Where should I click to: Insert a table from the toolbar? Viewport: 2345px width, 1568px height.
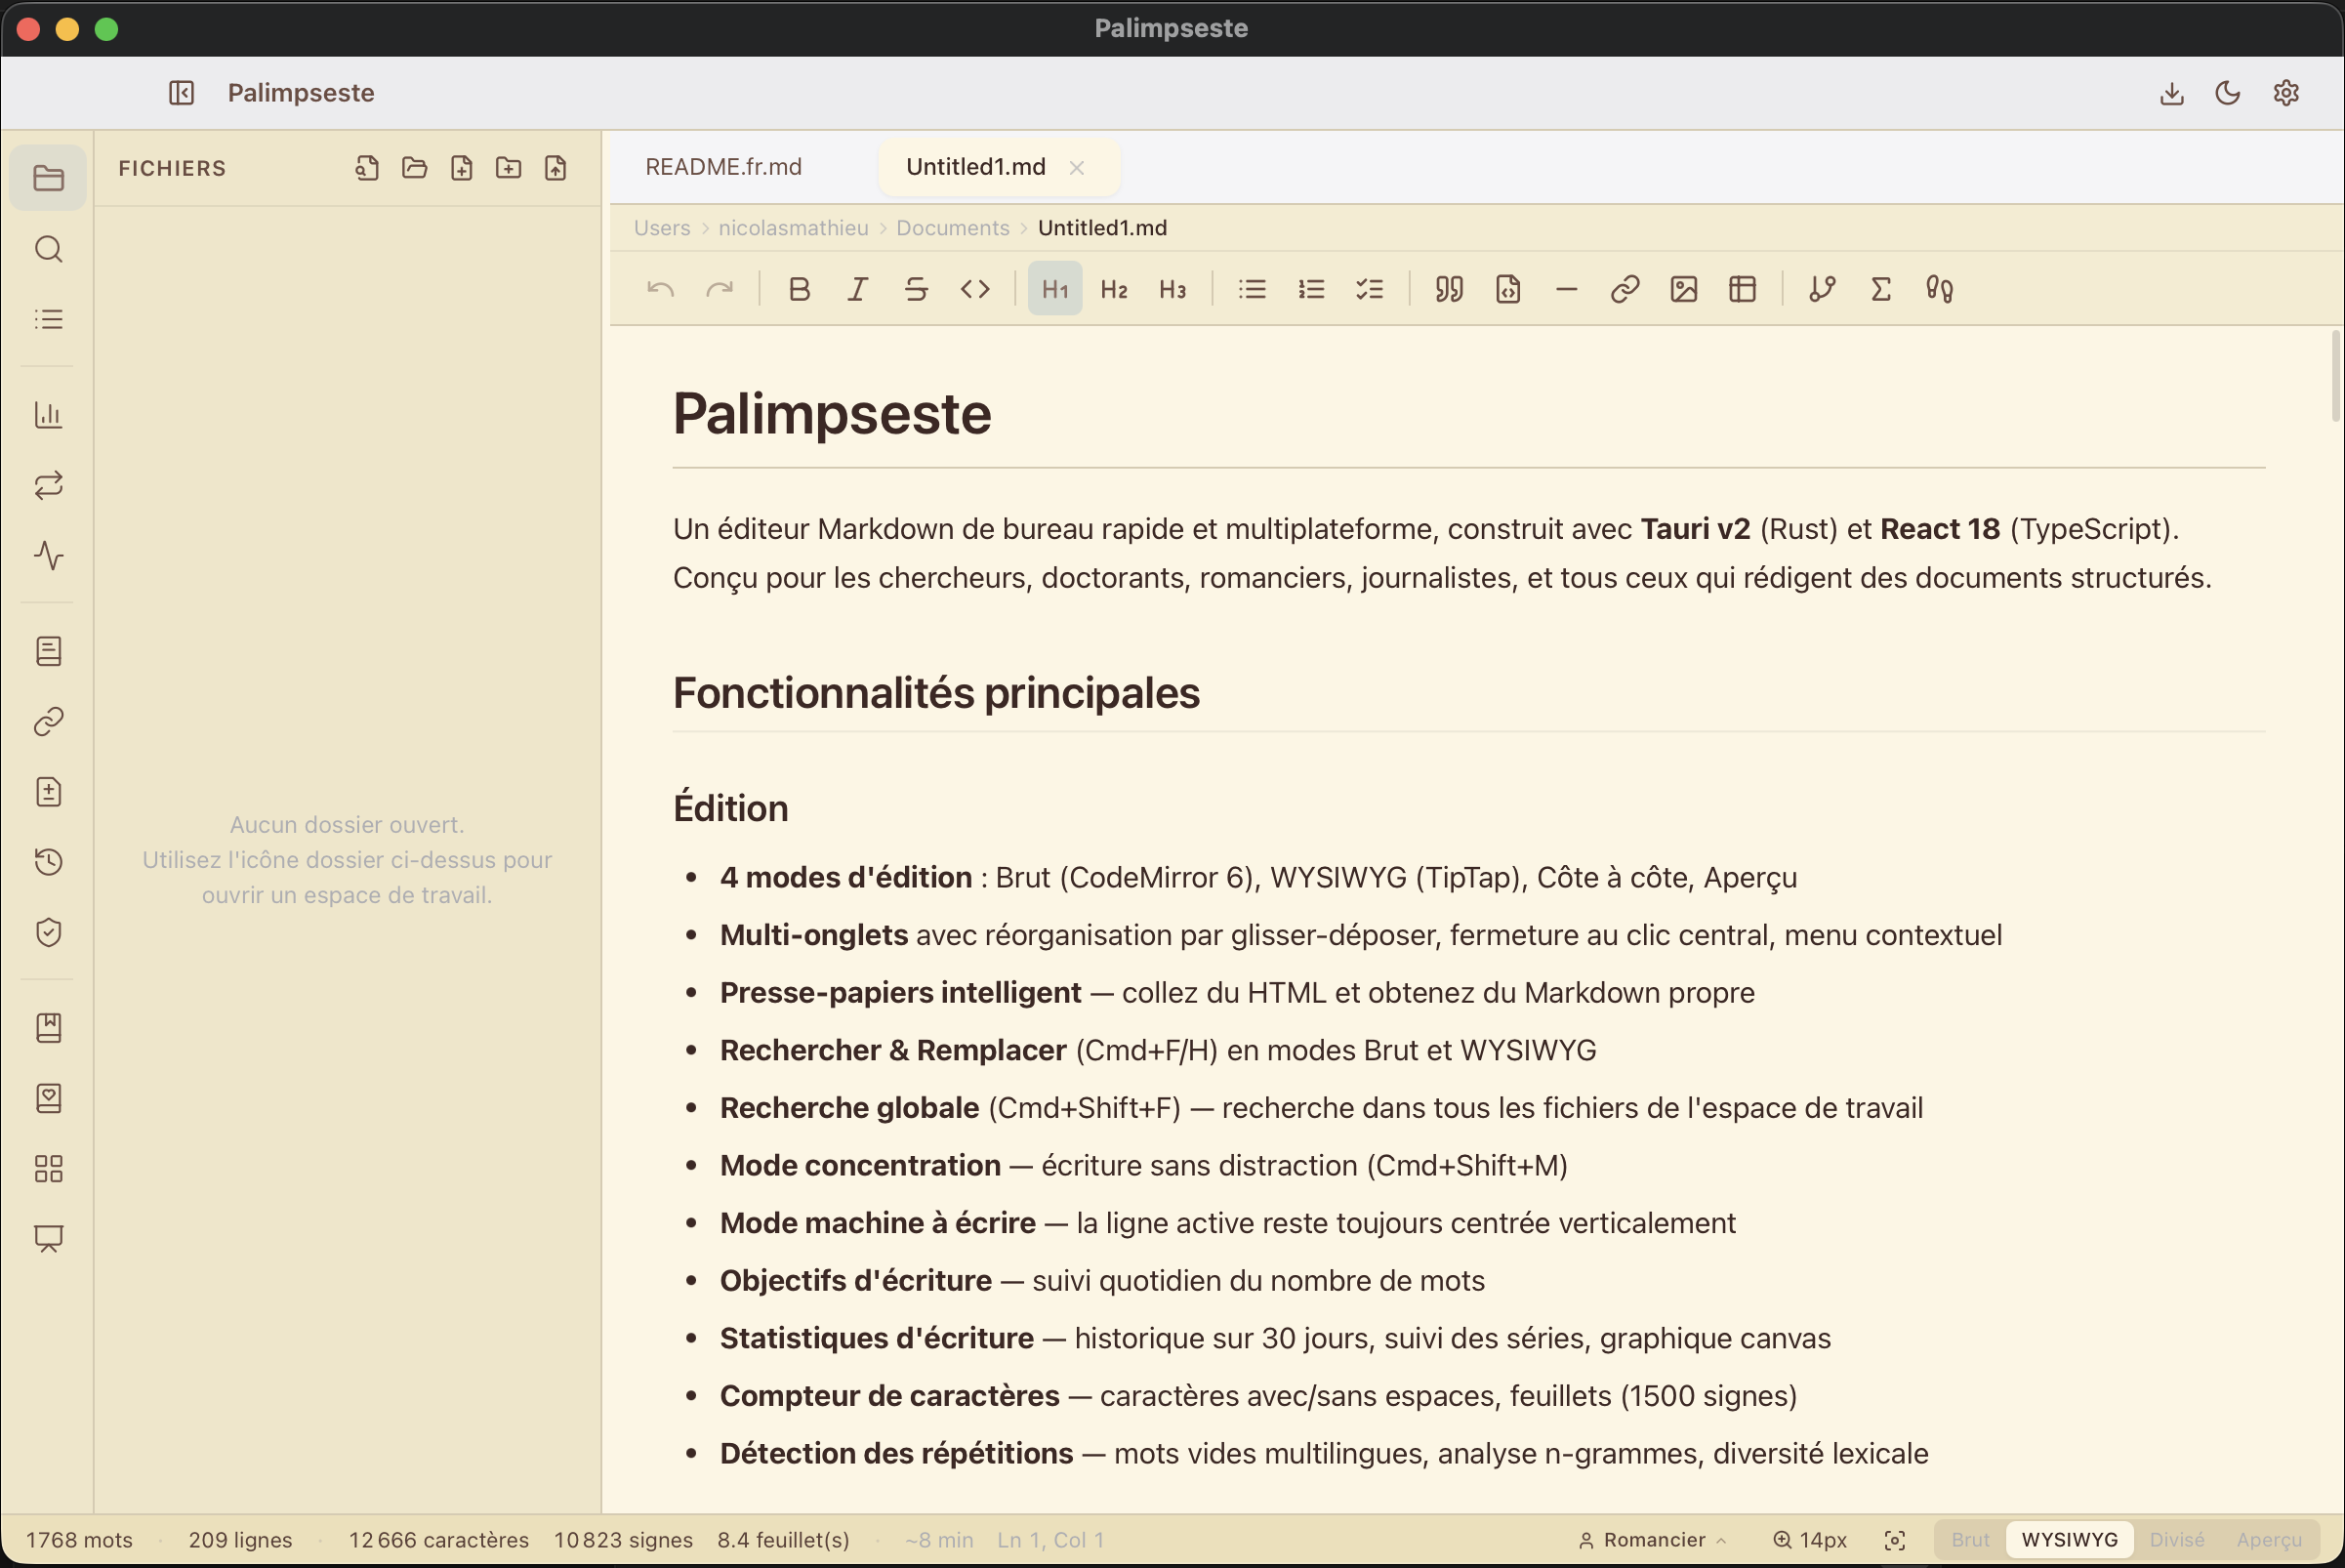[x=1742, y=289]
